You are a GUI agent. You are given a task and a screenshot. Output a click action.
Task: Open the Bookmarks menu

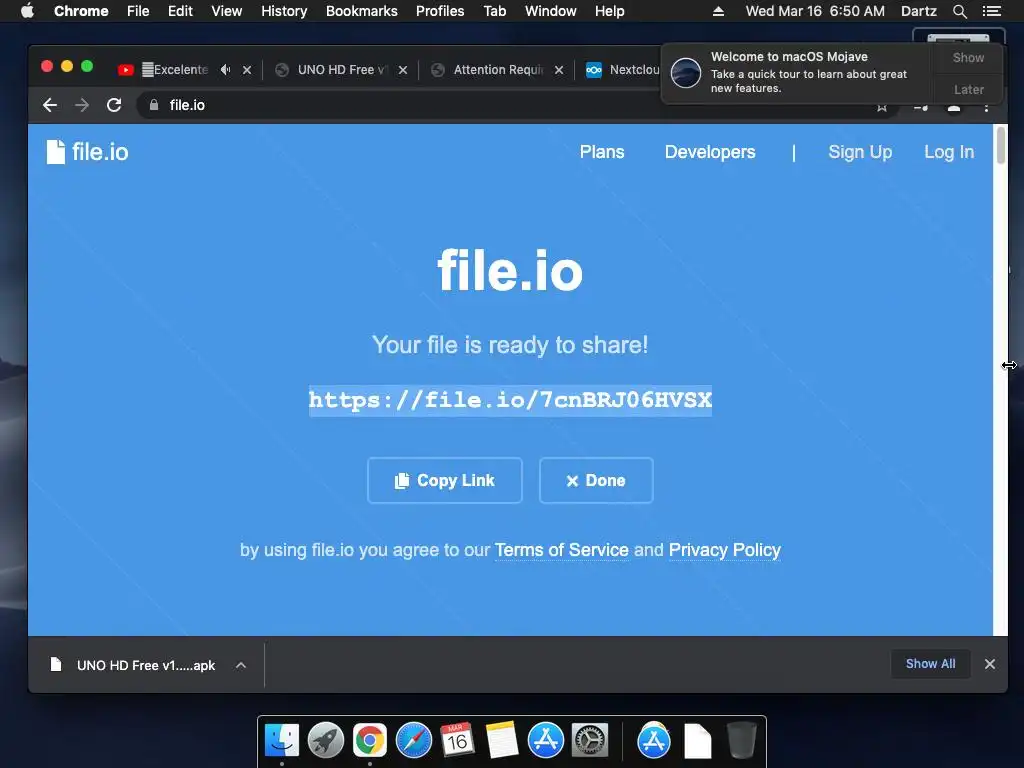click(362, 11)
